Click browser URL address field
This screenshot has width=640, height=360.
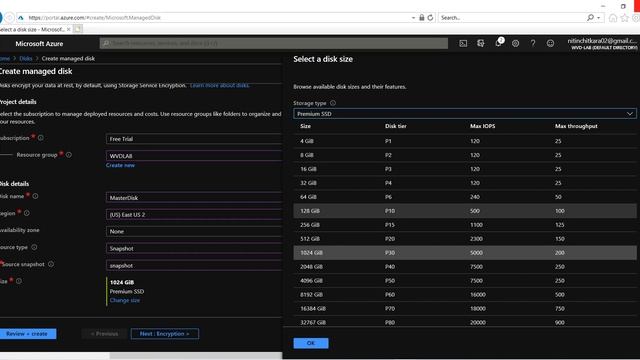pyautogui.click(x=218, y=18)
